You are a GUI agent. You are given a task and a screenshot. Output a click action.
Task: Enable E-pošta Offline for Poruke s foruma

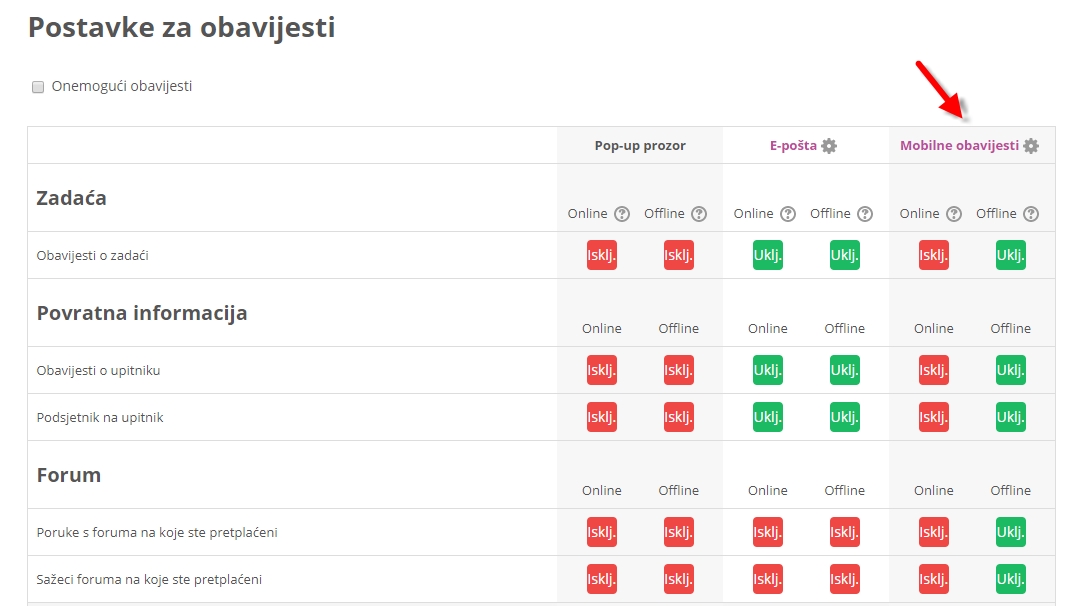(845, 532)
